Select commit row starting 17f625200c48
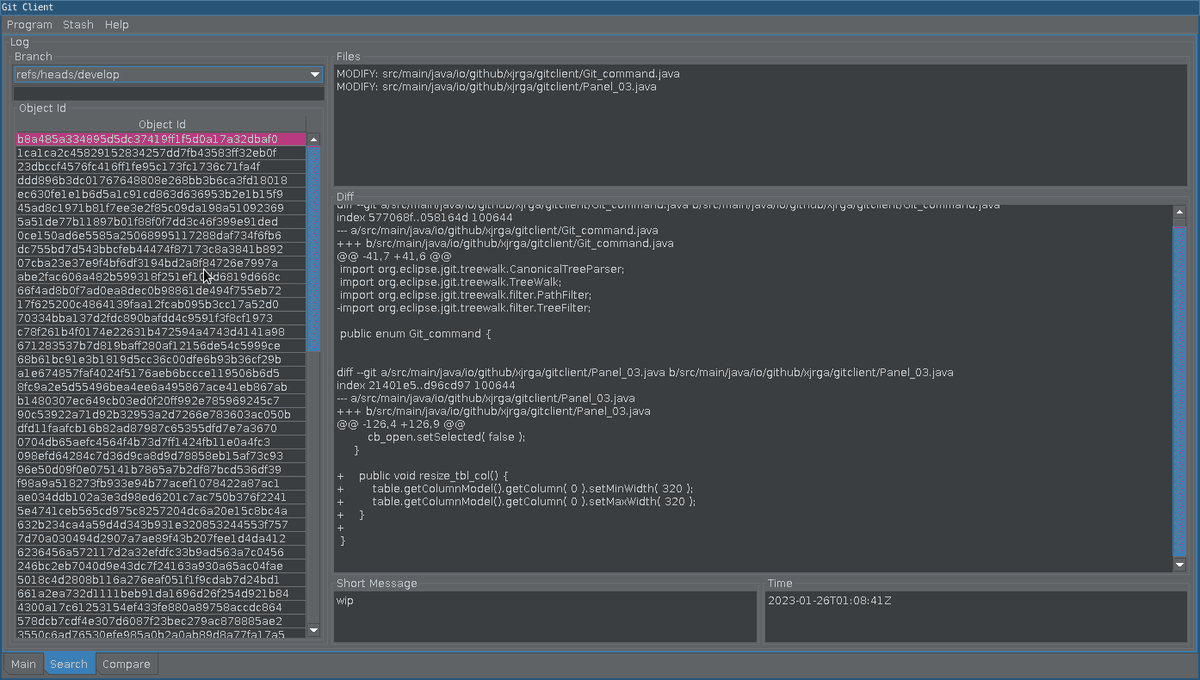Image resolution: width=1200 pixels, height=680 pixels. [161, 304]
